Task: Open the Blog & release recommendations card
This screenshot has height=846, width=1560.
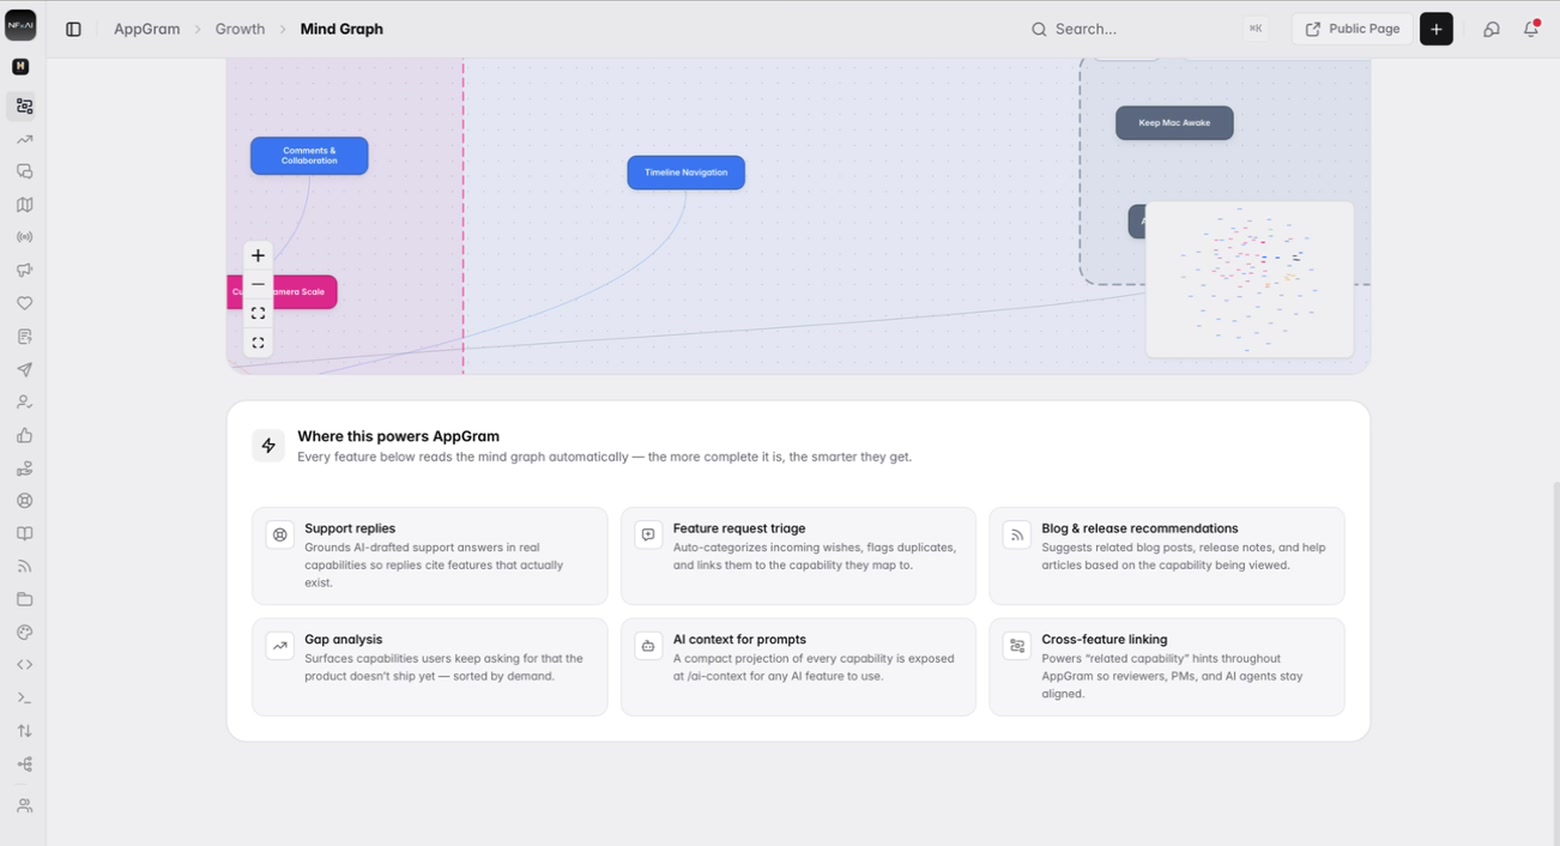Action: click(1167, 556)
